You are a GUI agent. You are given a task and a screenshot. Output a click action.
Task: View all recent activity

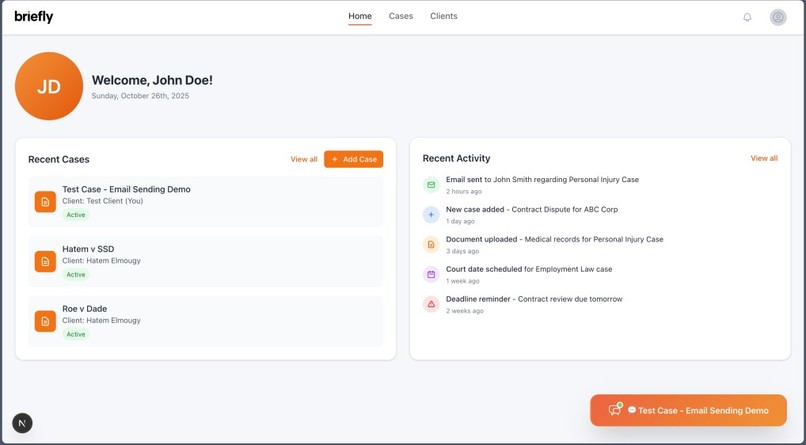(x=764, y=158)
